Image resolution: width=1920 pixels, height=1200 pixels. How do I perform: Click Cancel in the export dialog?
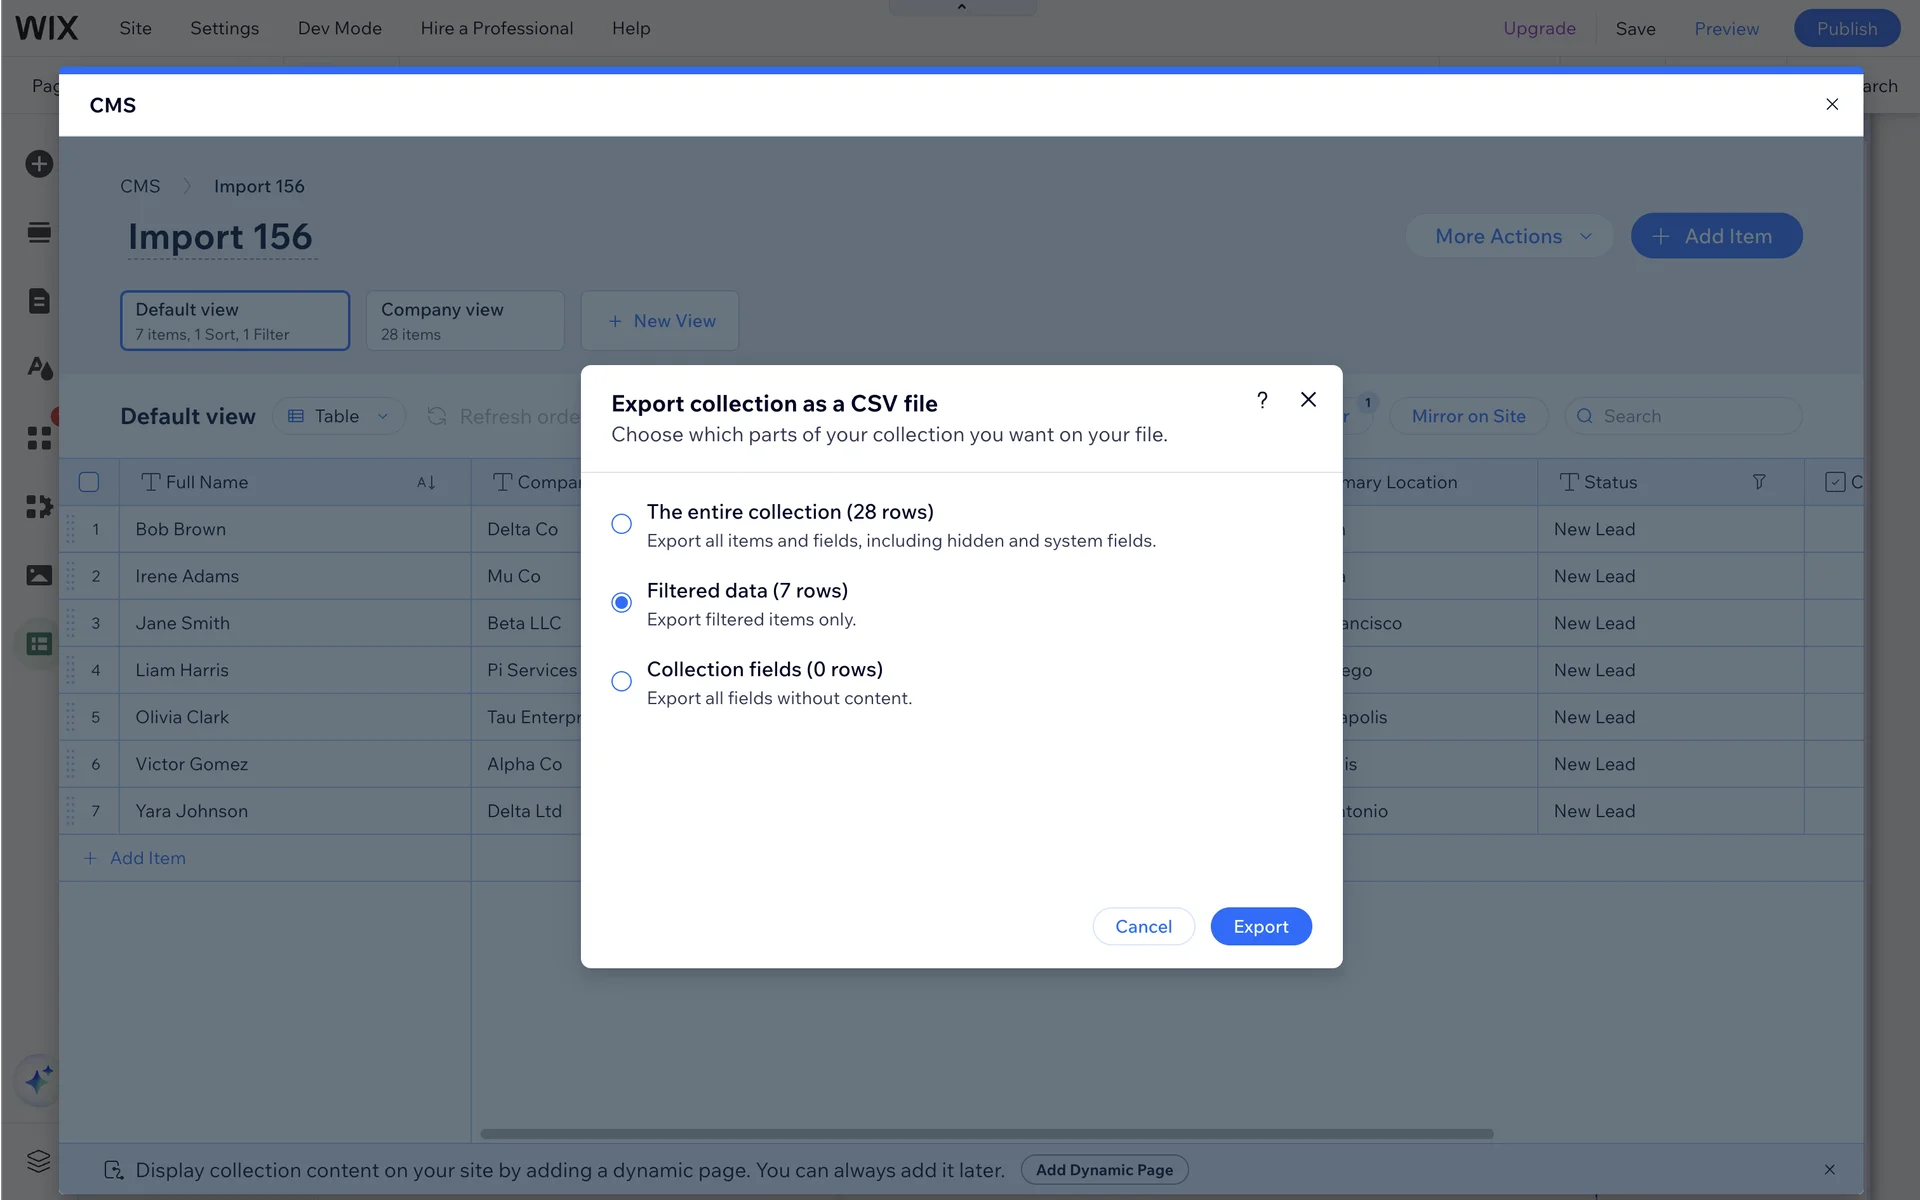coord(1143,927)
